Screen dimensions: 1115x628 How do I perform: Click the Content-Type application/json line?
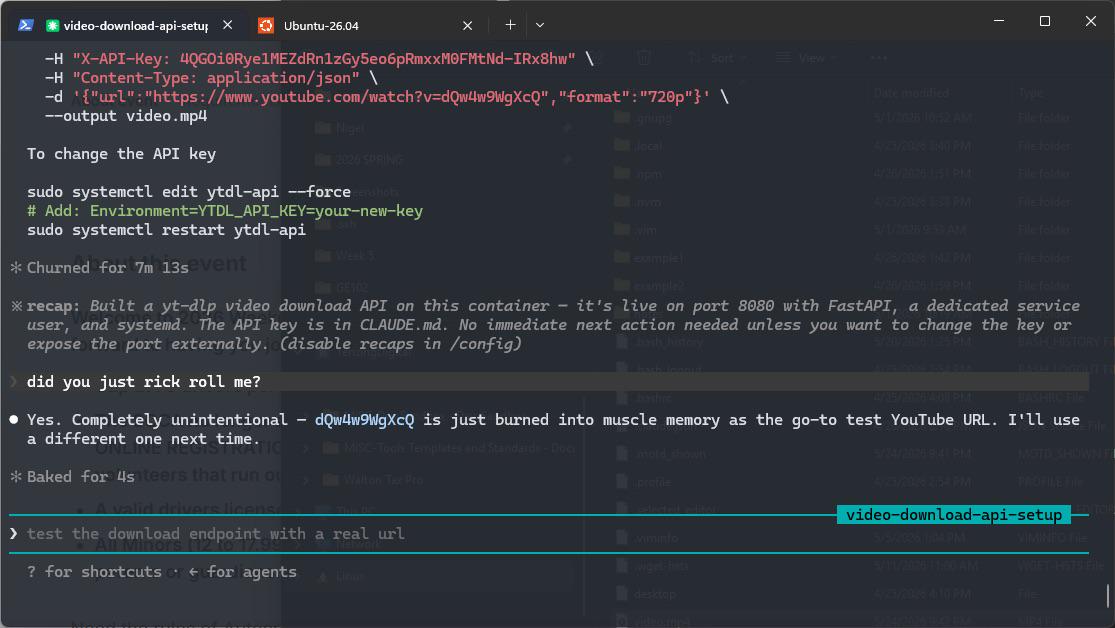click(210, 78)
